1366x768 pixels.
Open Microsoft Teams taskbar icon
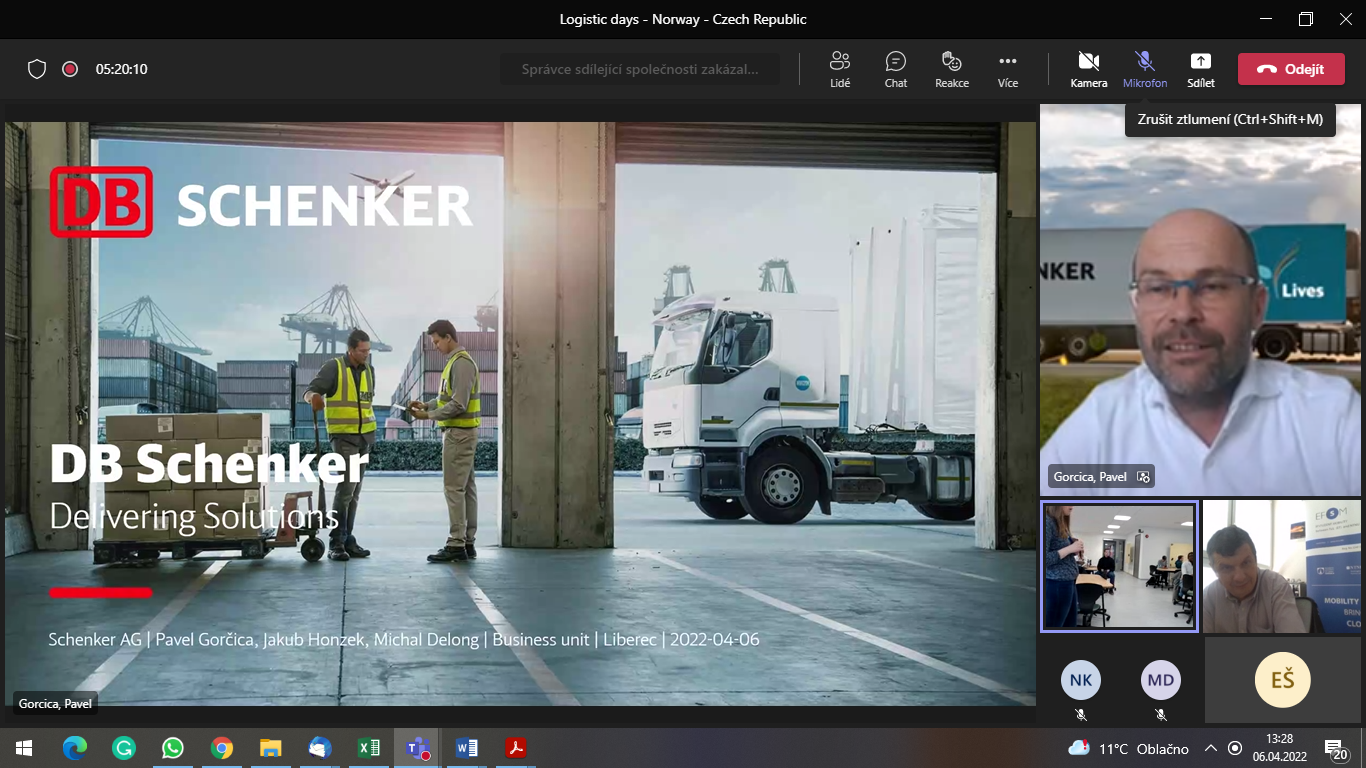pos(418,747)
